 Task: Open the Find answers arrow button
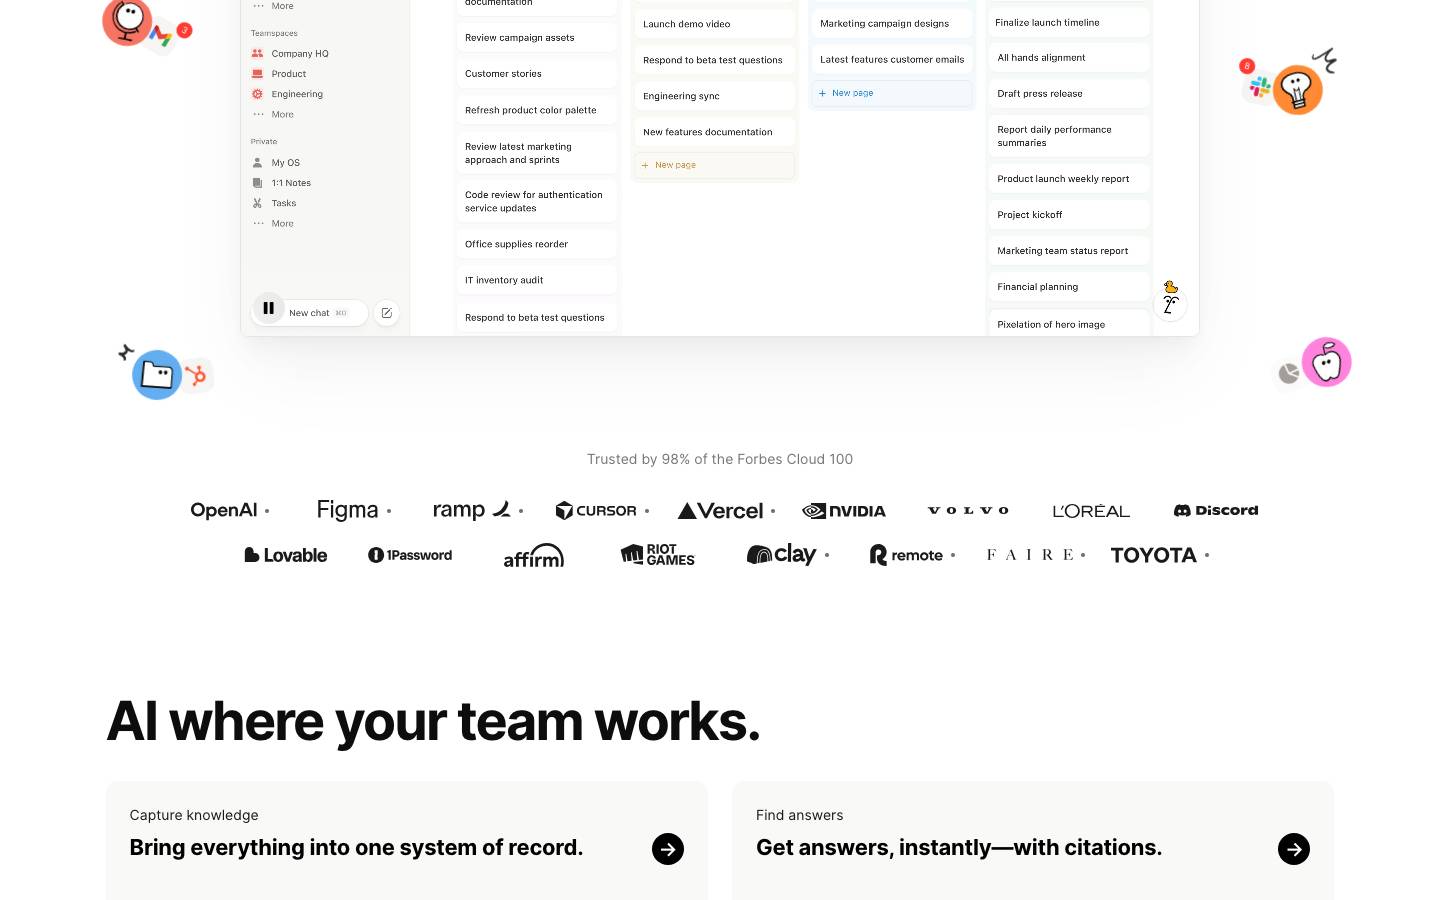pyautogui.click(x=1294, y=849)
